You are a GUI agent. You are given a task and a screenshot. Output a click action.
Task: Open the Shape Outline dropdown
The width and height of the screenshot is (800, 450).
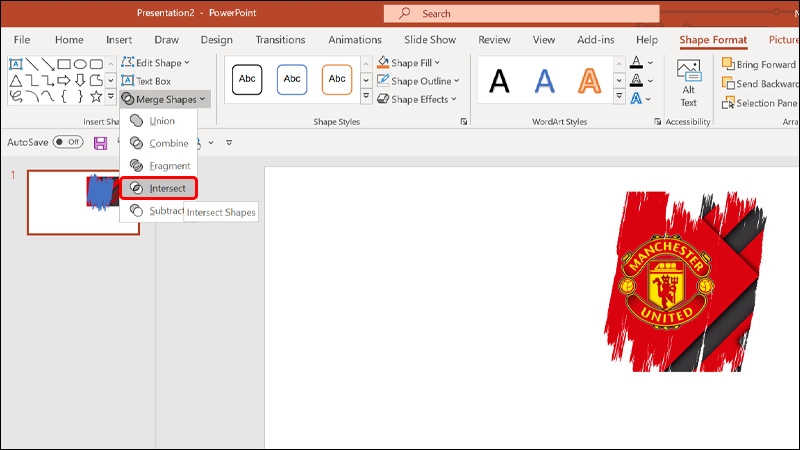click(x=418, y=81)
